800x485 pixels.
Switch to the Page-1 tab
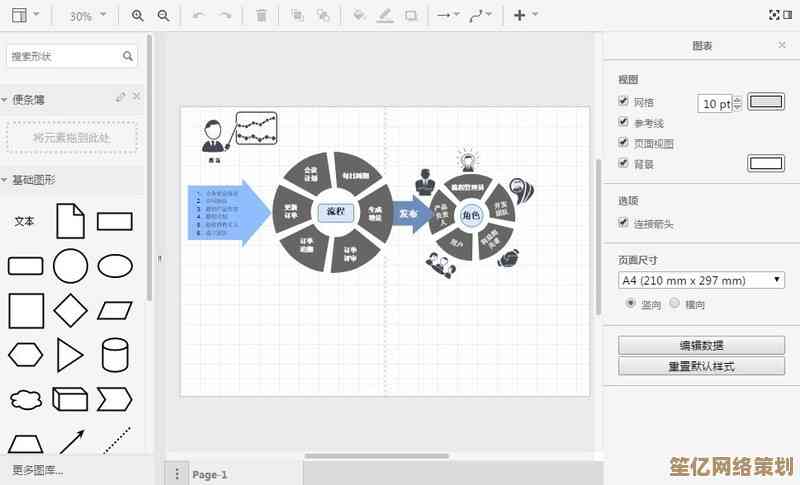tap(210, 474)
